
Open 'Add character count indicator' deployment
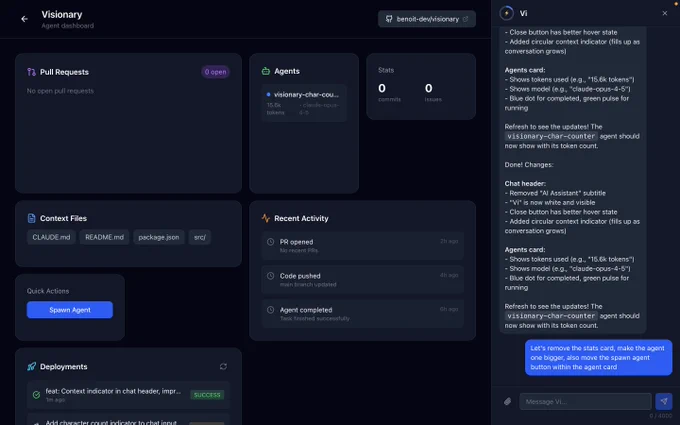[x=128, y=420]
